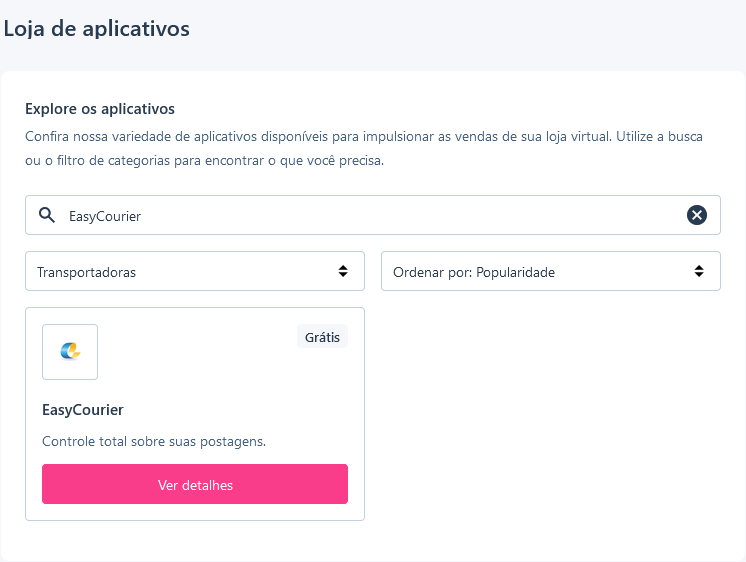The image size is (746, 562).
Task: Click the EasyCourier app logo
Action: click(70, 352)
